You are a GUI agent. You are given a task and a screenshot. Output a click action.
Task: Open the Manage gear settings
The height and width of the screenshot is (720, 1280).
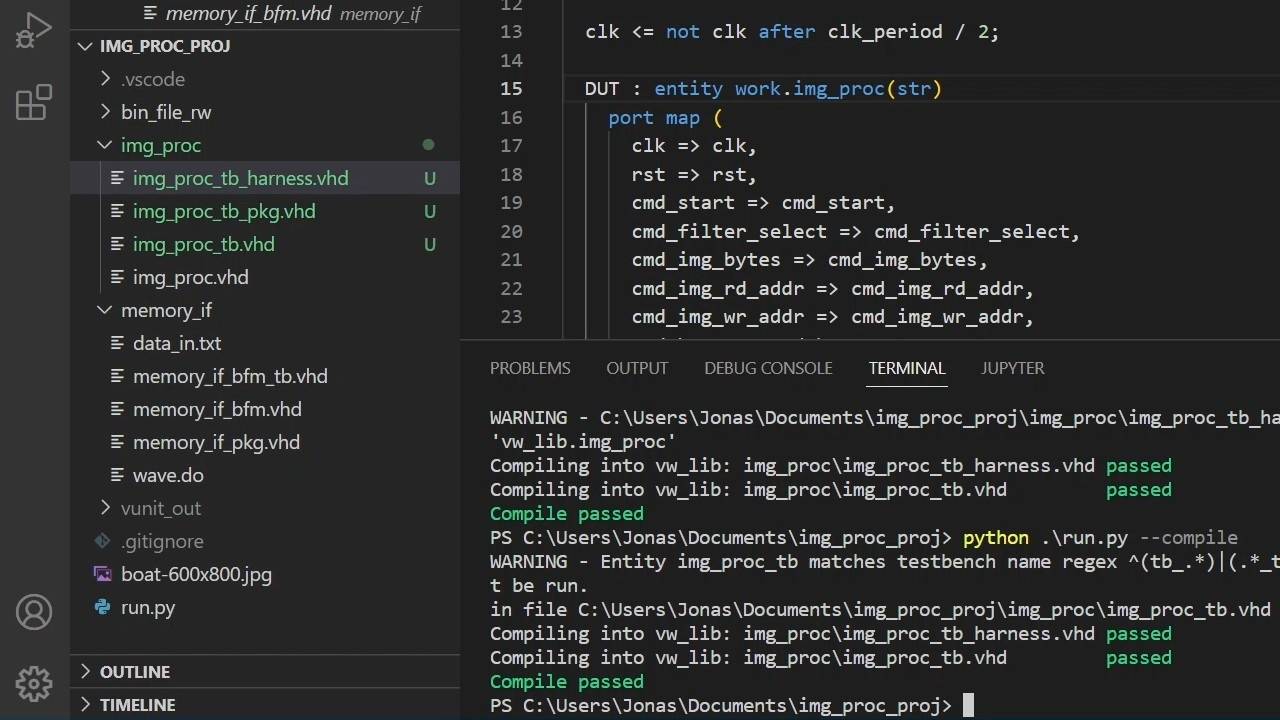click(x=34, y=683)
